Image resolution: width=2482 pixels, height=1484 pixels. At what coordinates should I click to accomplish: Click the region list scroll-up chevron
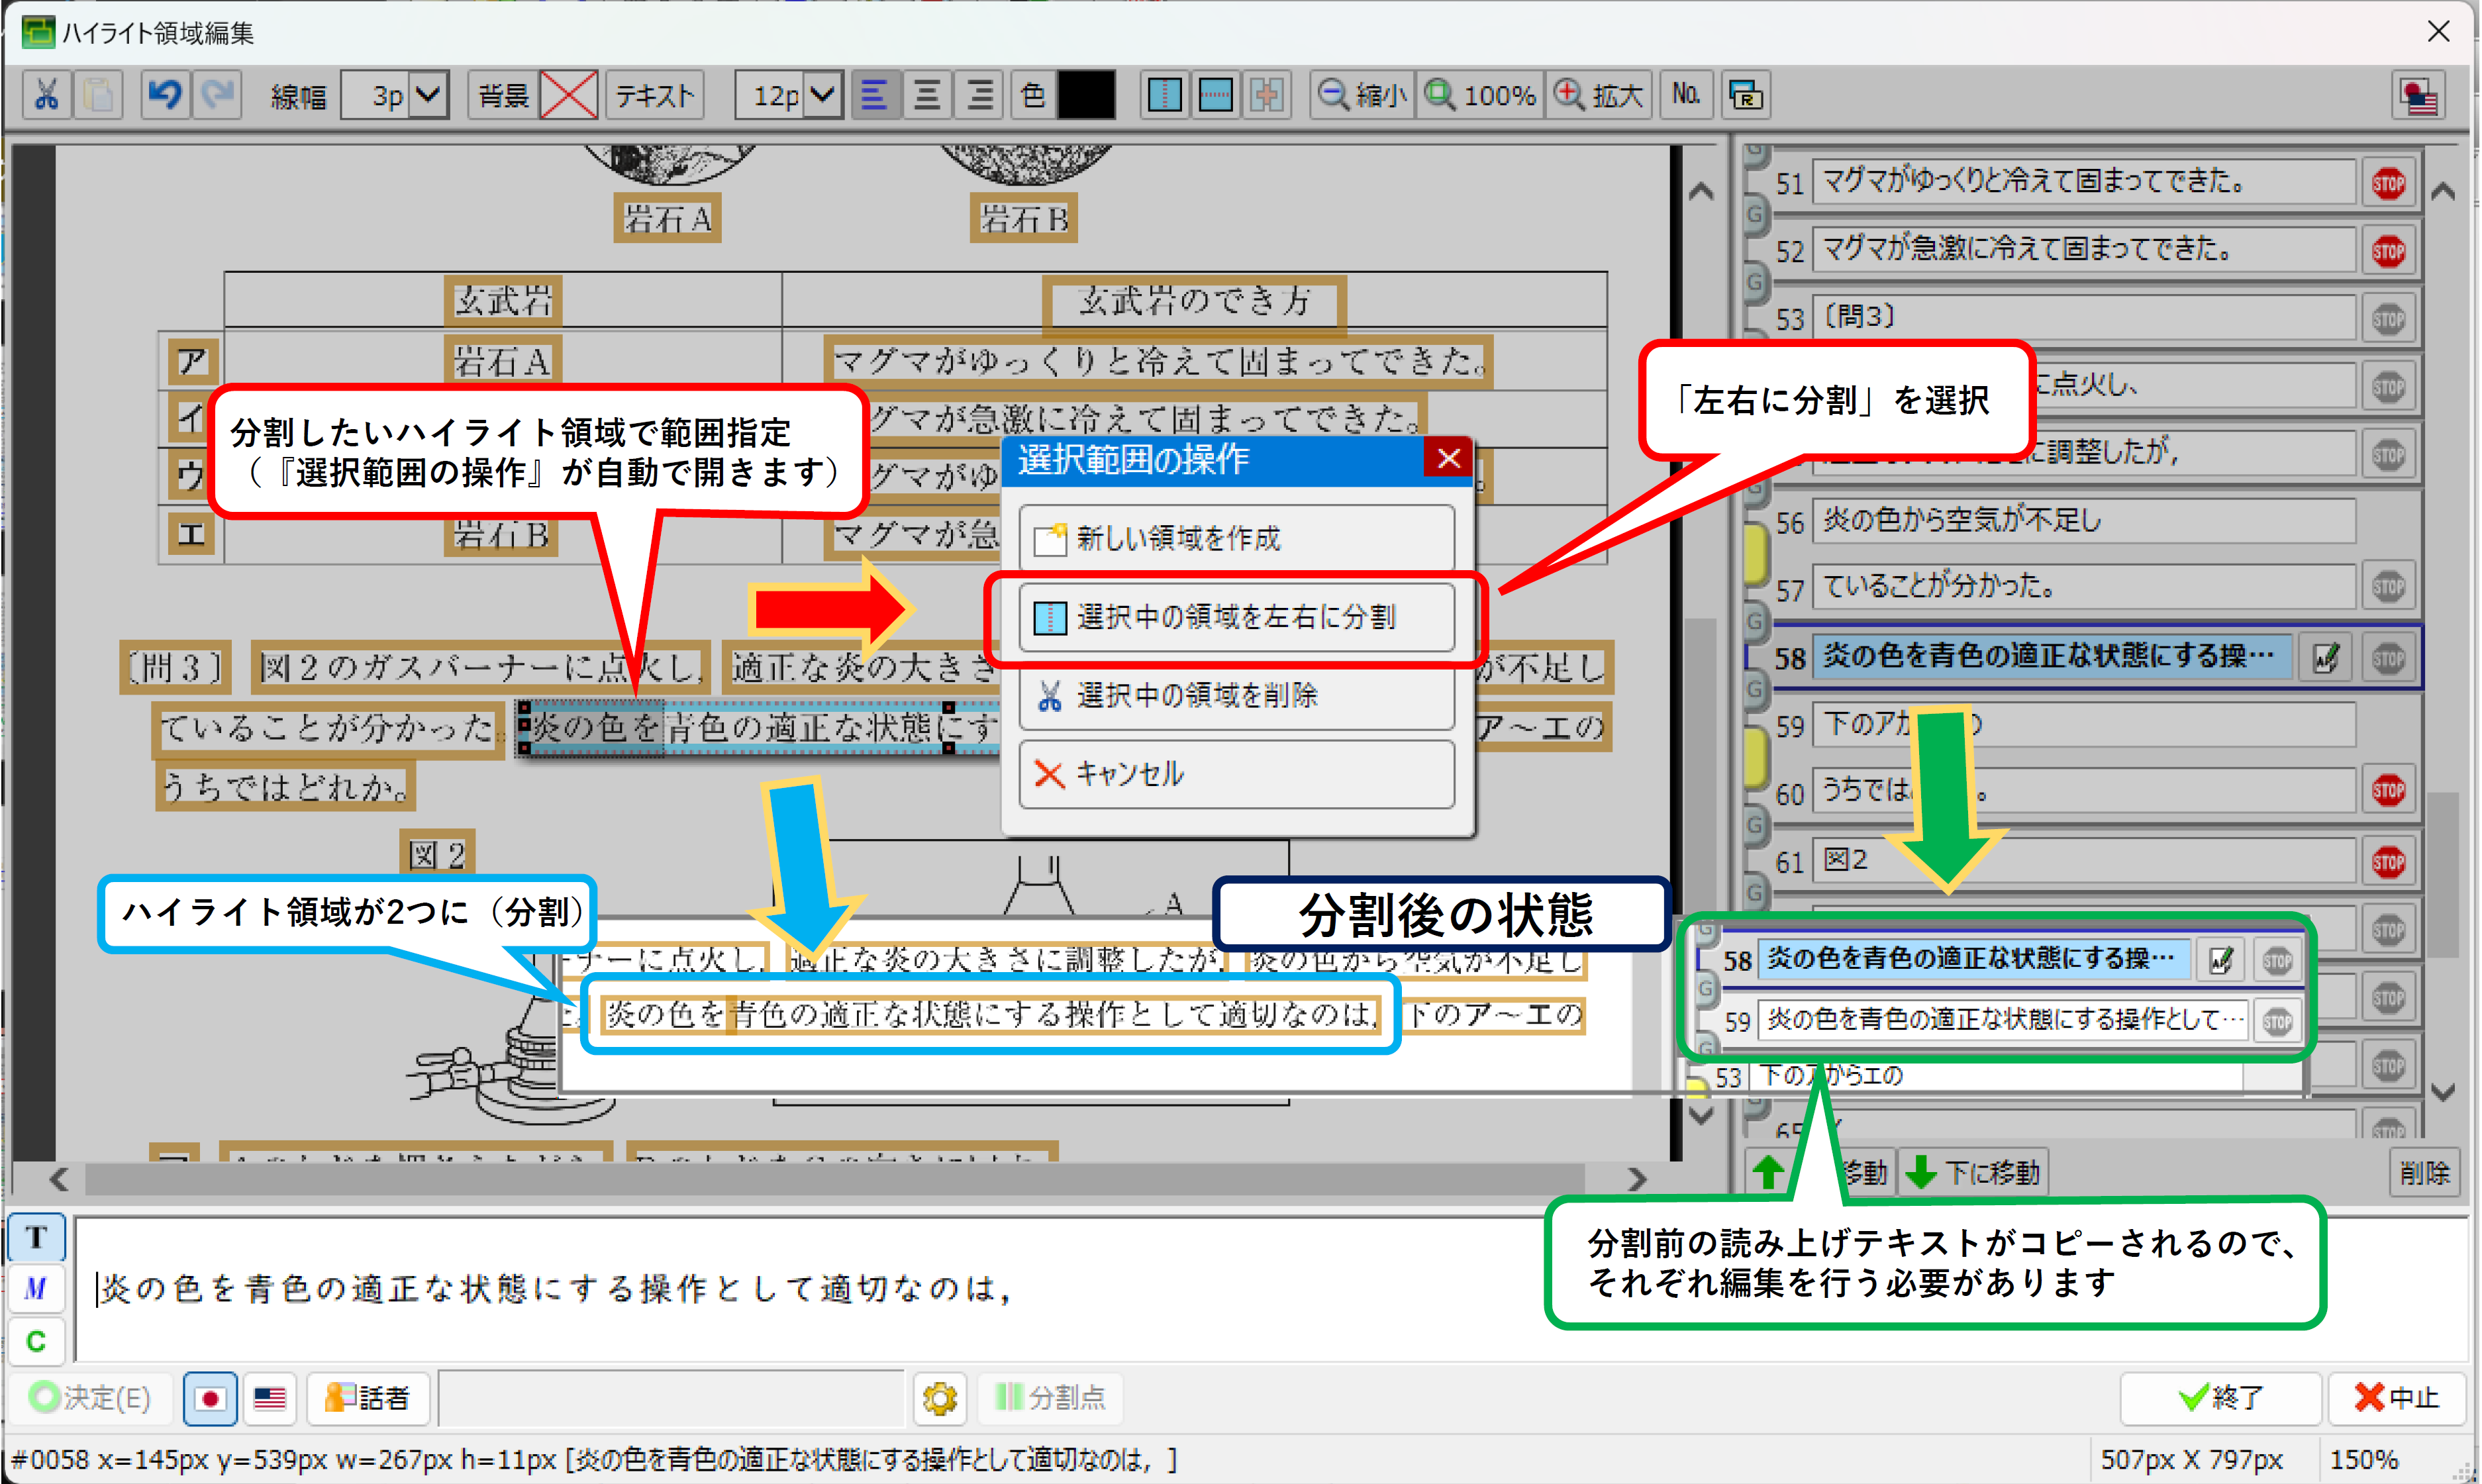2443,191
